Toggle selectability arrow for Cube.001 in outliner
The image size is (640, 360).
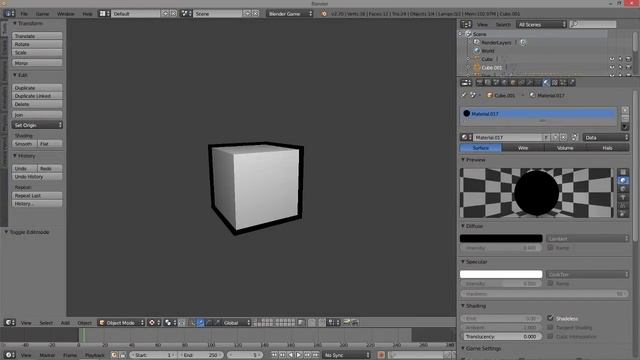pyautogui.click(x=620, y=67)
